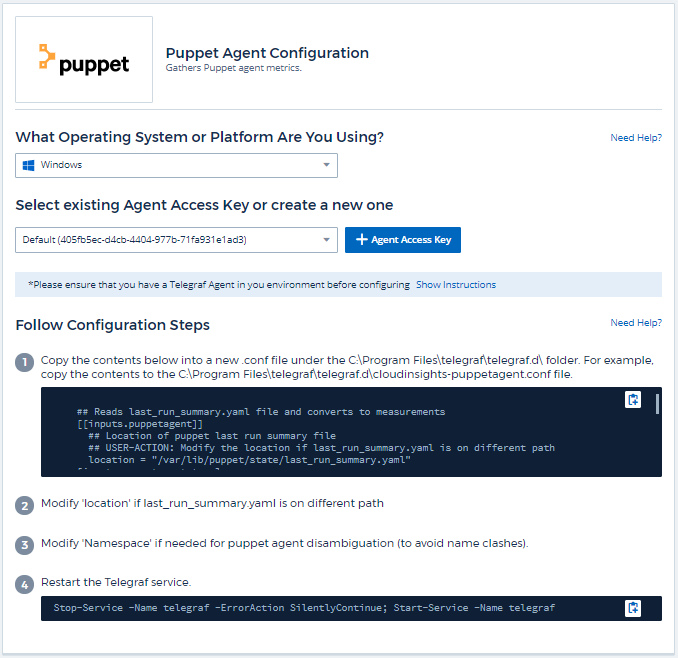Click the [[inputs.puppetagent]] line in code
The image size is (678, 658).
point(140,424)
